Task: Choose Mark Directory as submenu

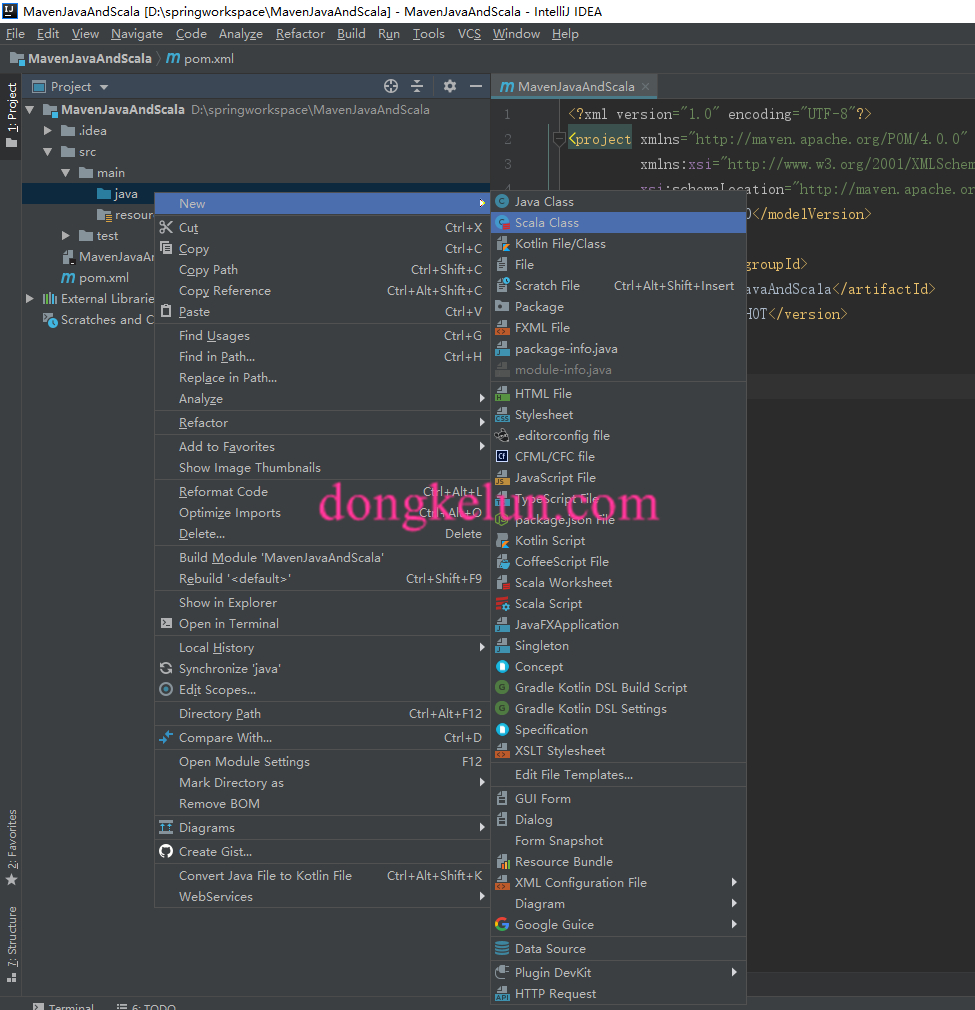Action: 322,783
